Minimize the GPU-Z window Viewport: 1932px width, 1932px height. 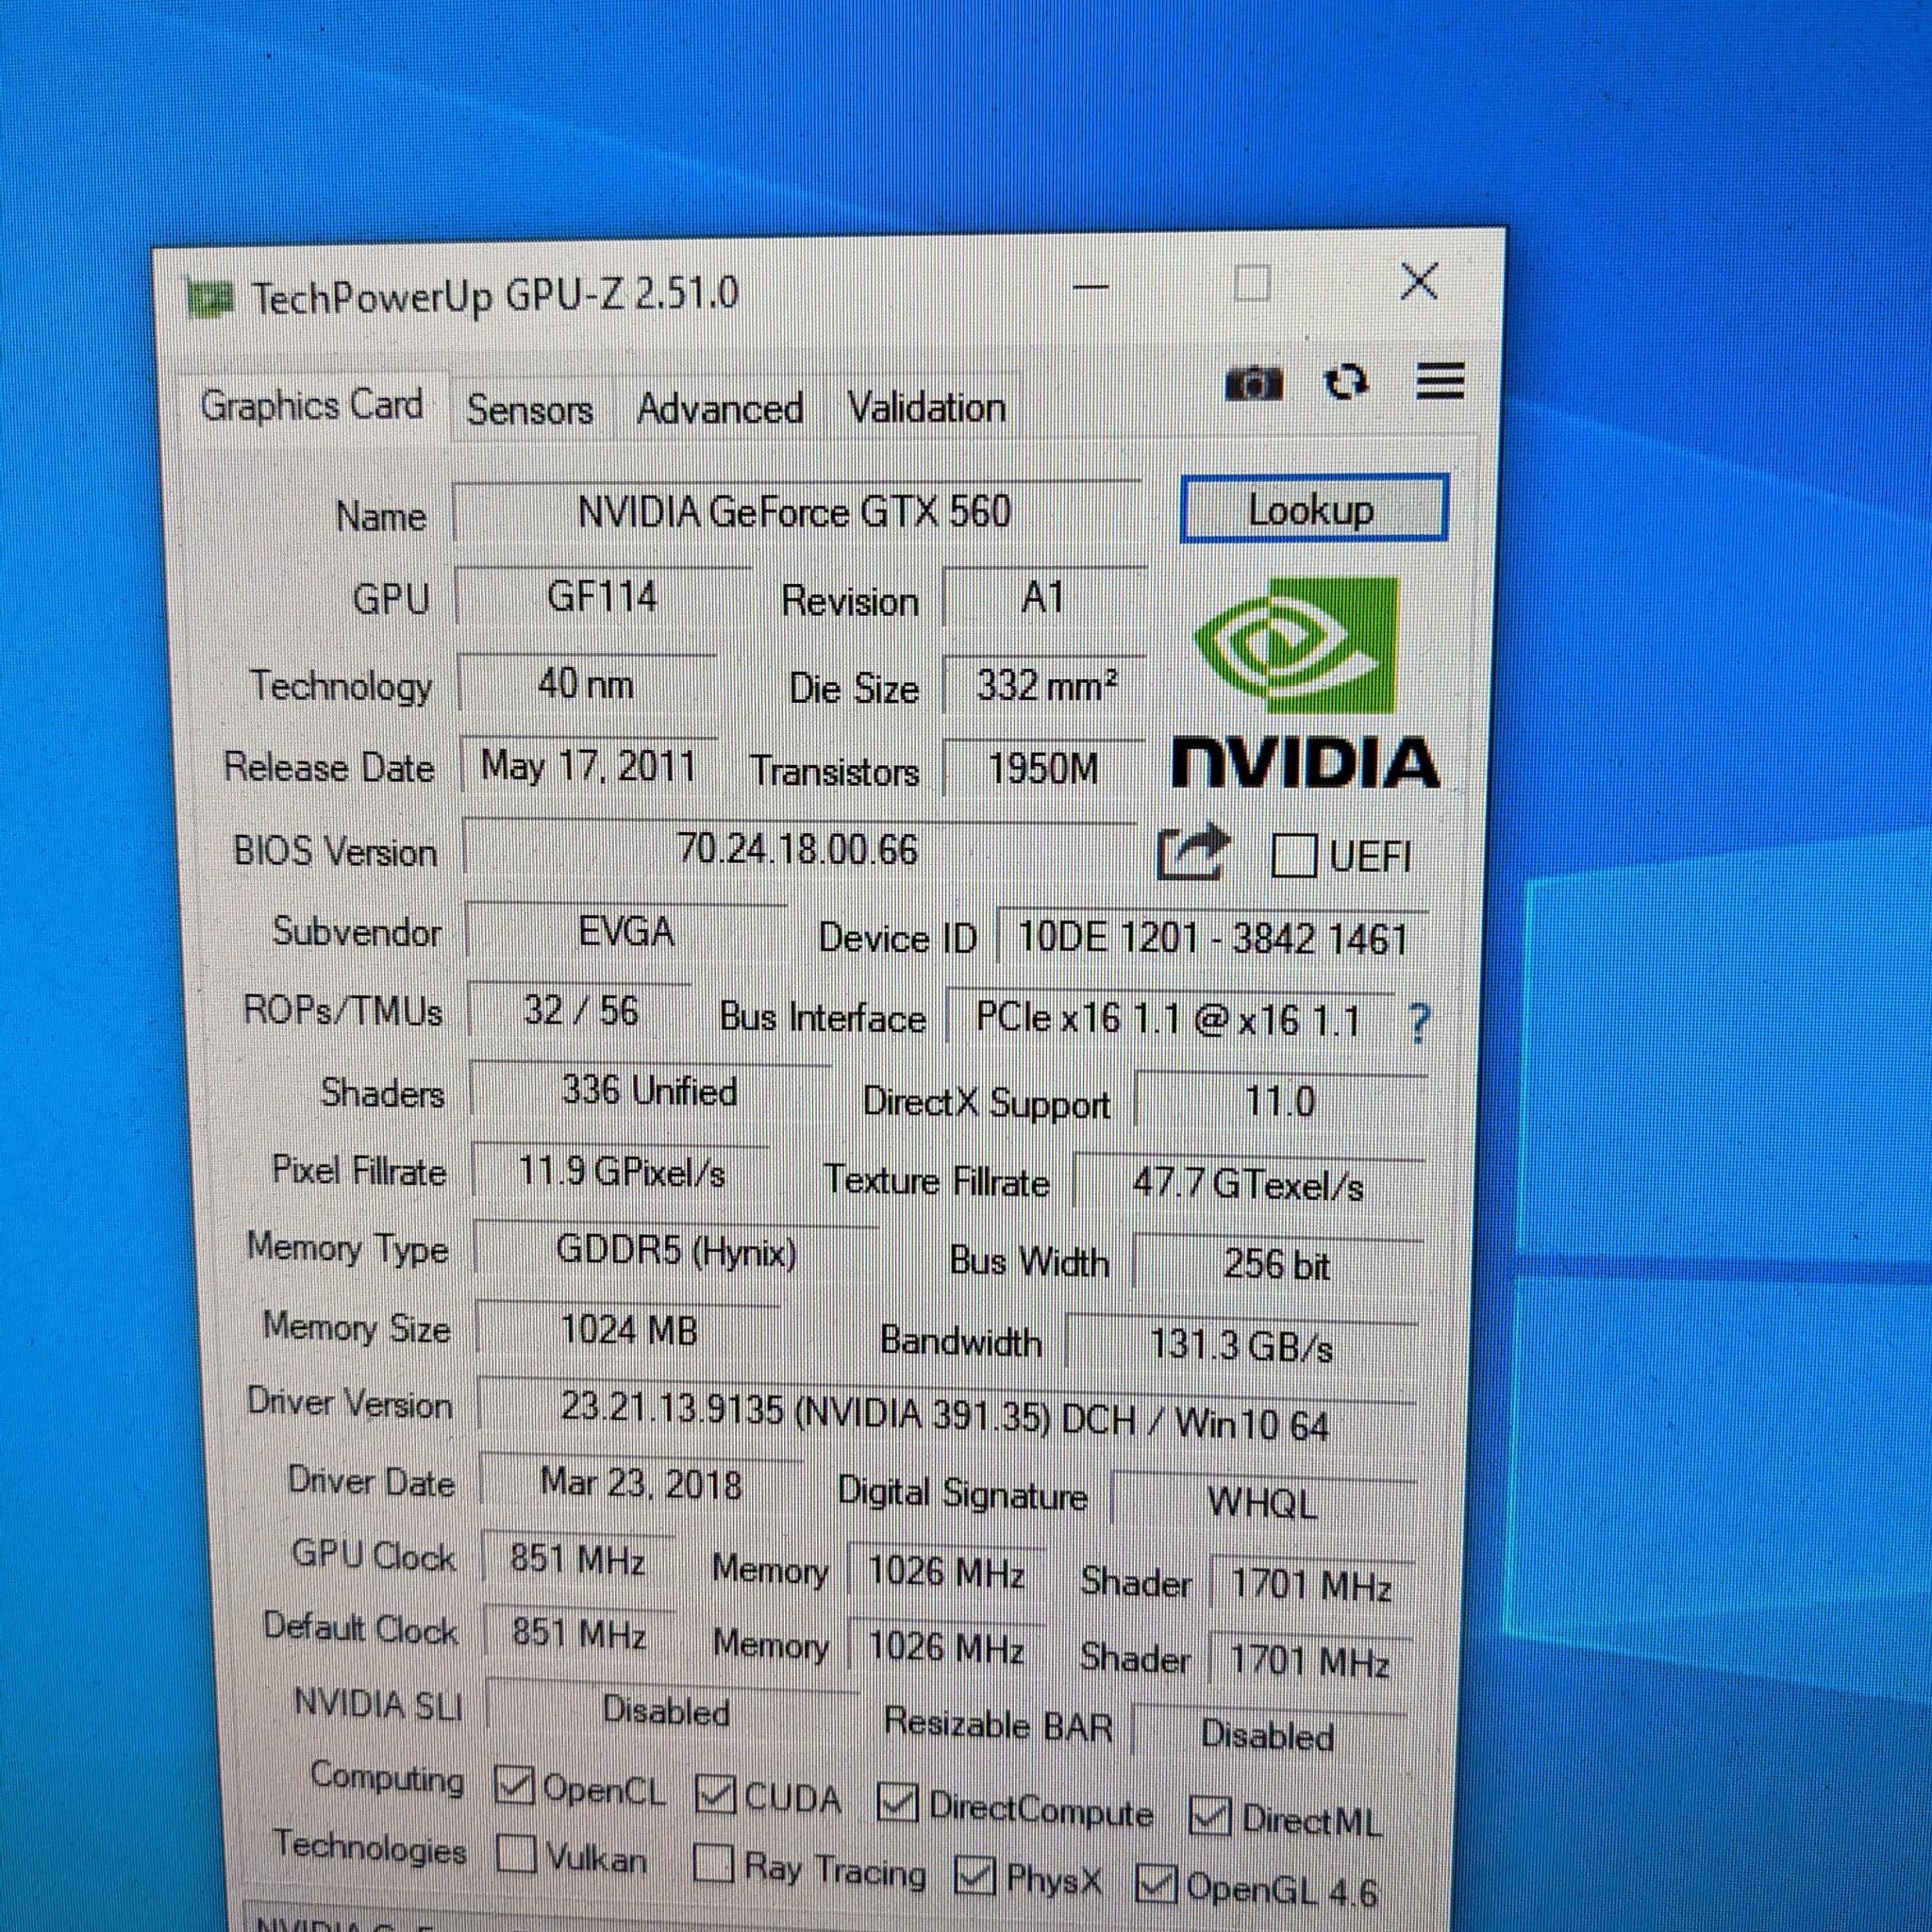[x=1091, y=287]
